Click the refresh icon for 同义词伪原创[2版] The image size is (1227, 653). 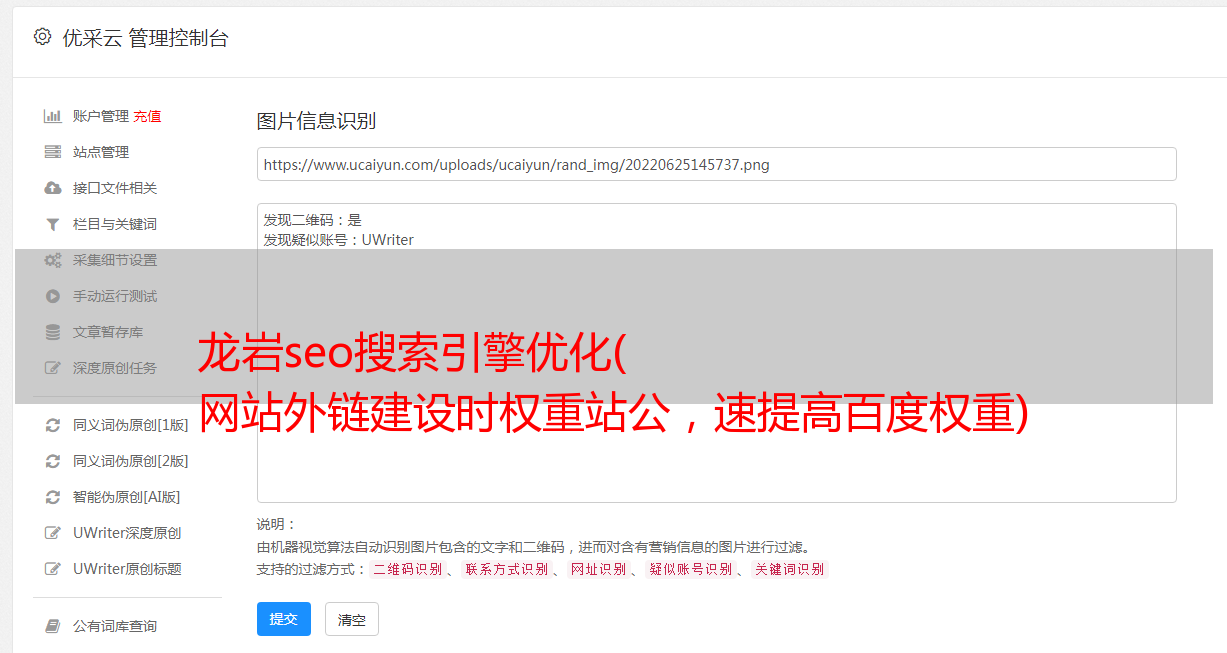52,461
